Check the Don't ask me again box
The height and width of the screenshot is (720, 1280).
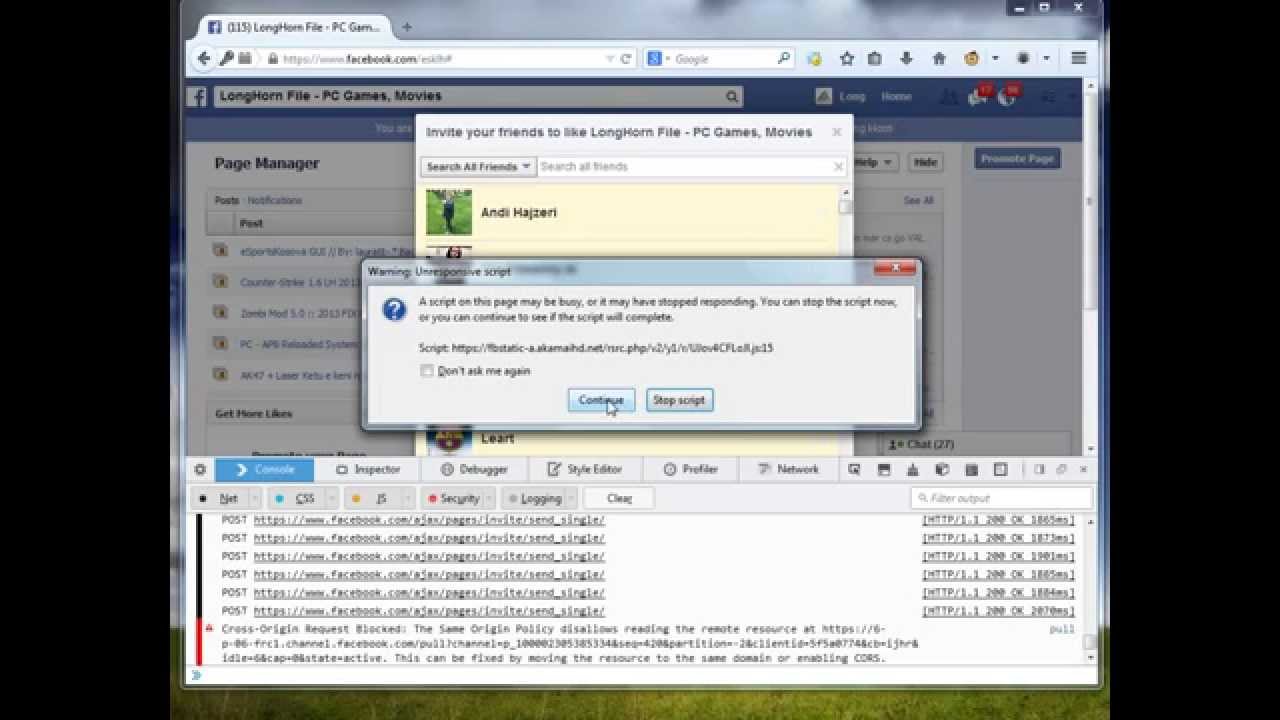point(427,371)
